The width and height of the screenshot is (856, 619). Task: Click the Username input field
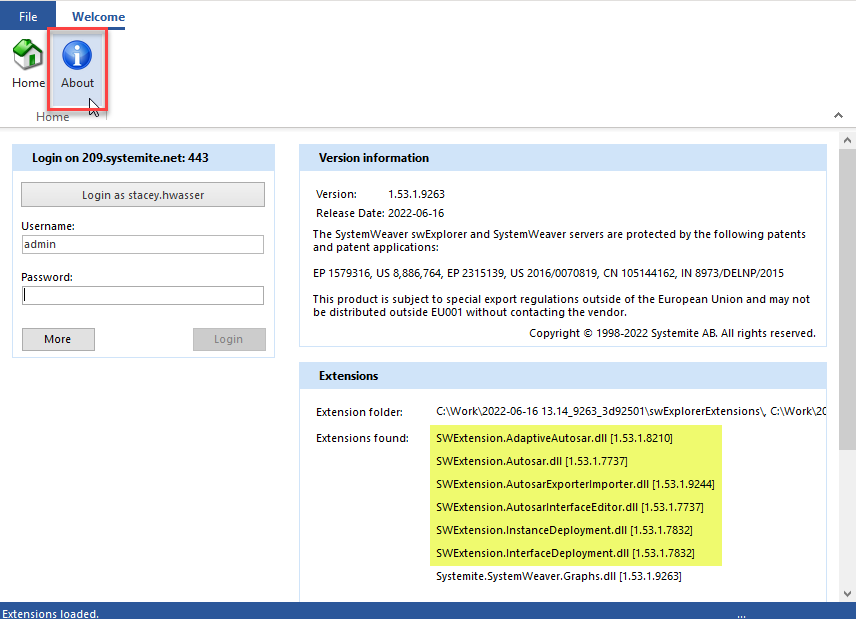click(x=142, y=244)
